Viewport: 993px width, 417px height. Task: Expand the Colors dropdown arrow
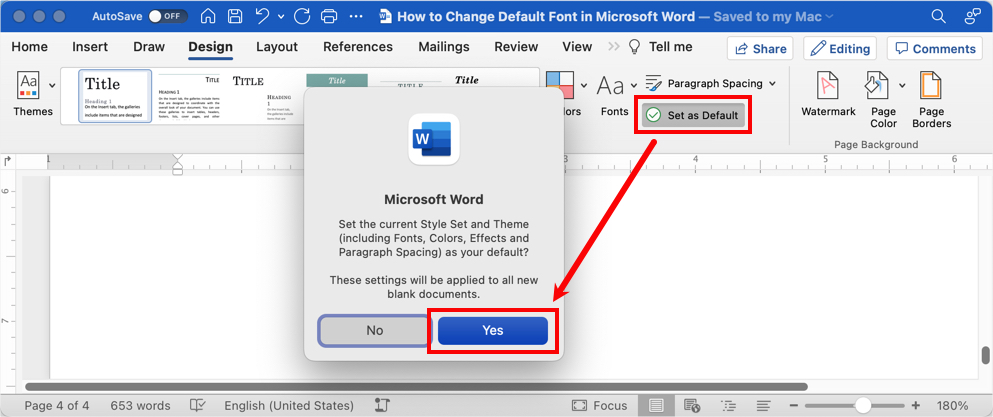583,85
